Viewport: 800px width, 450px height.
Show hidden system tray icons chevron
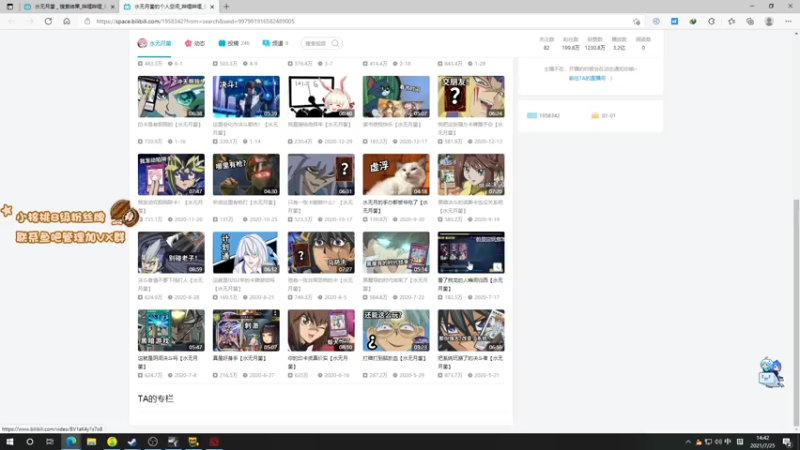pos(688,442)
